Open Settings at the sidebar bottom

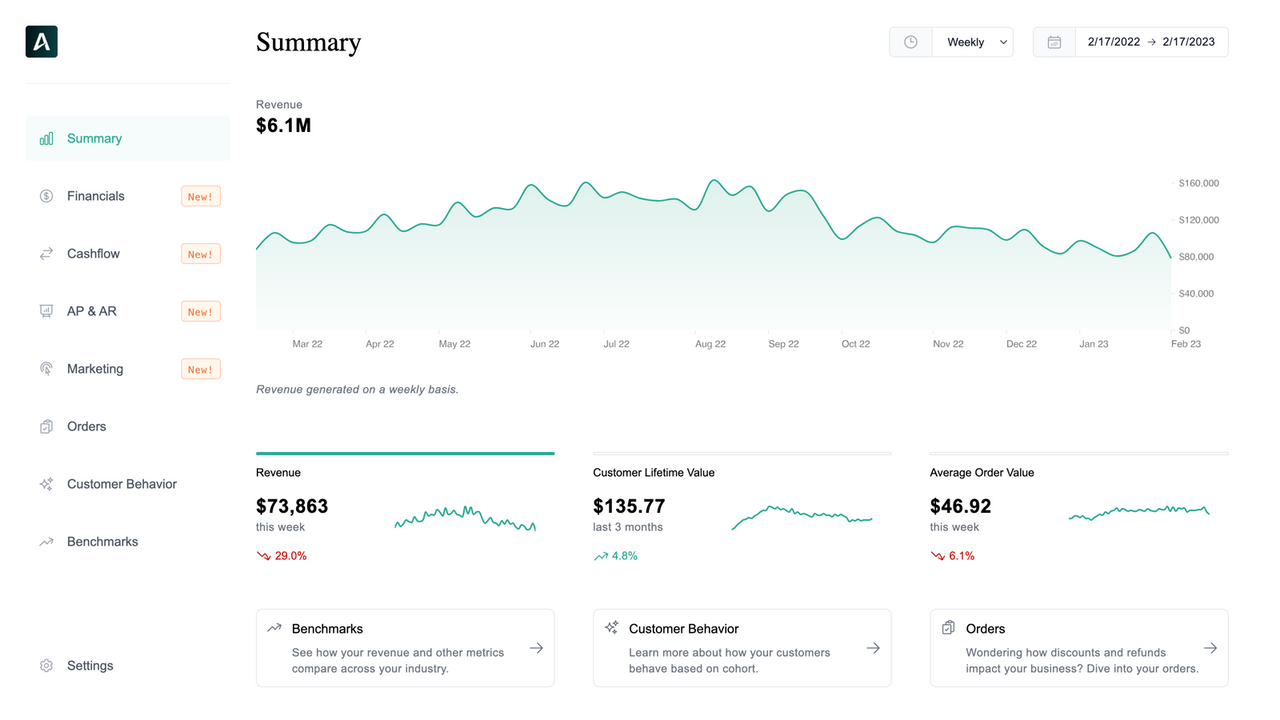128,666
